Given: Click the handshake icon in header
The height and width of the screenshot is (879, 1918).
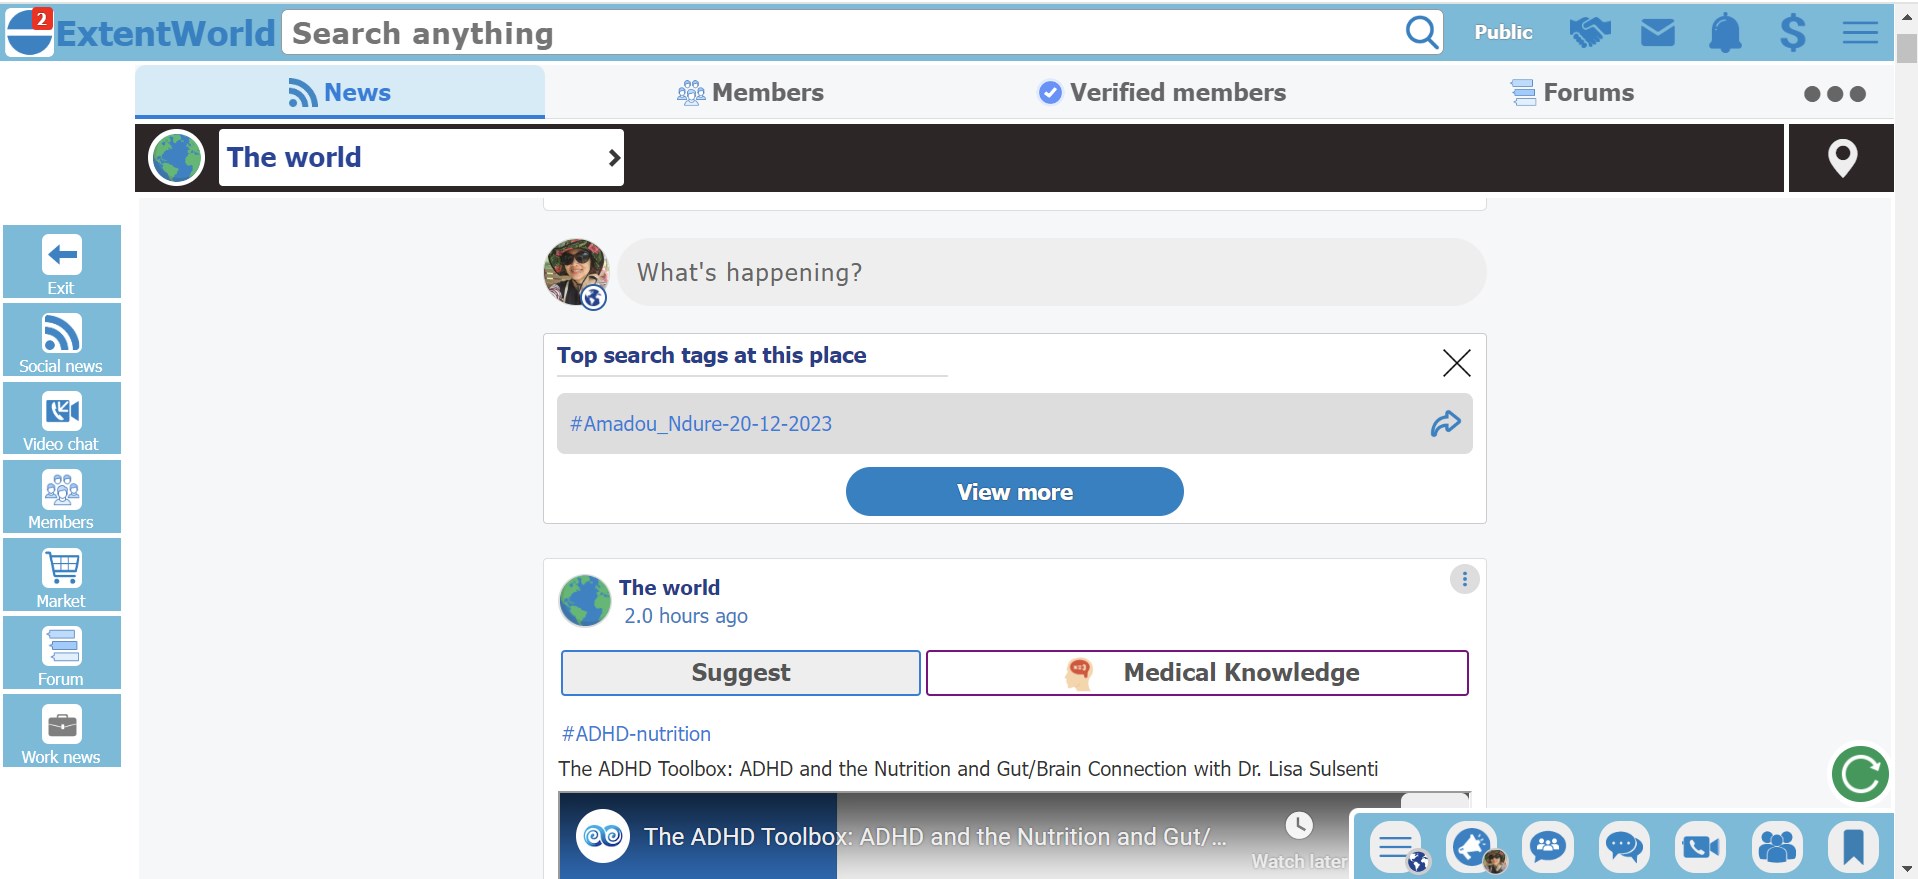Looking at the screenshot, I should [x=1589, y=33].
